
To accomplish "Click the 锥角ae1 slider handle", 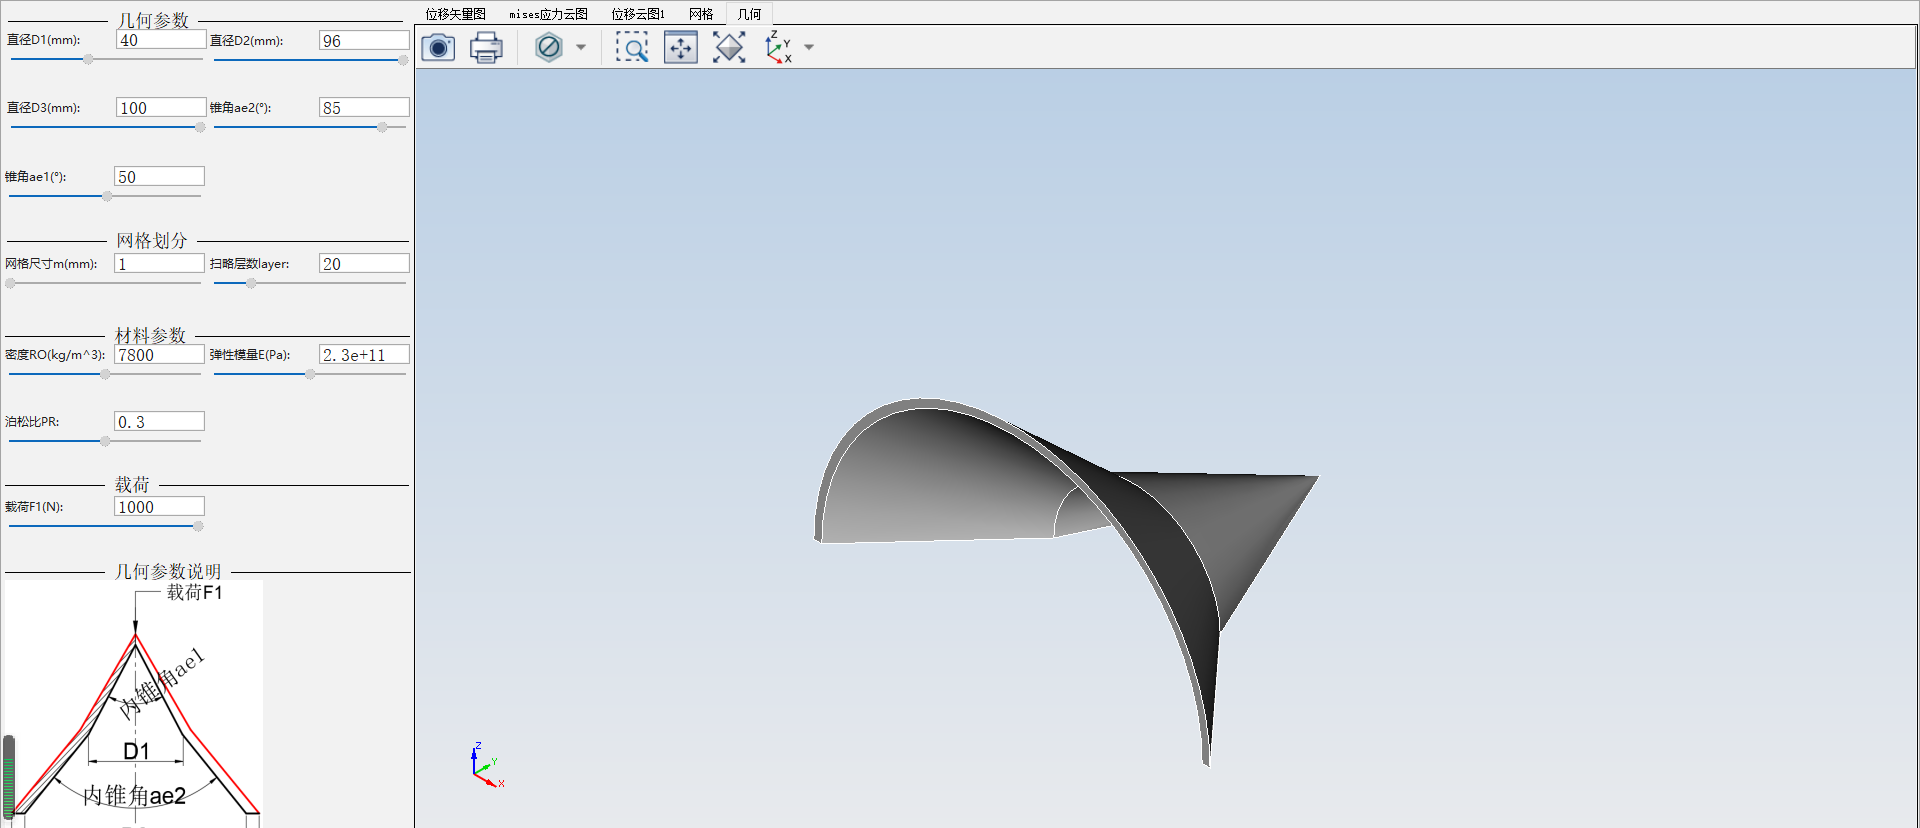I will 107,196.
